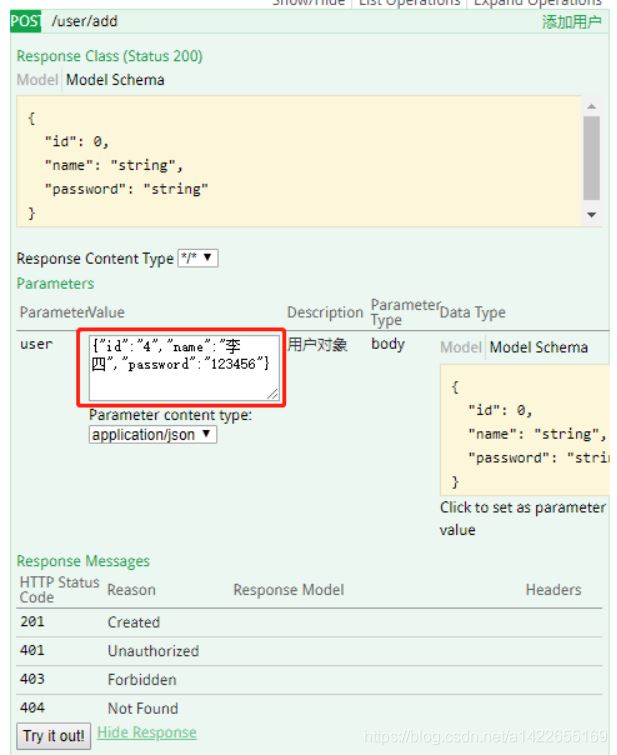Click the Hide Response link

point(147,733)
